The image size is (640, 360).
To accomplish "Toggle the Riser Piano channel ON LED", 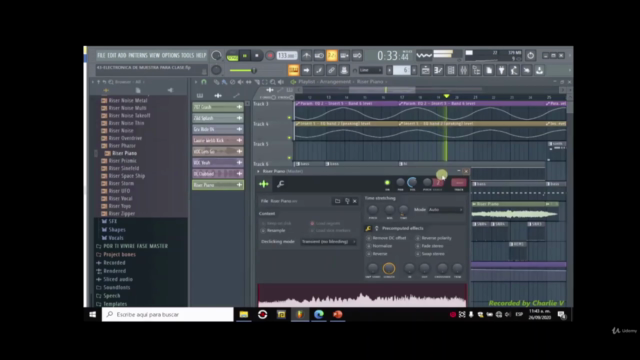I will [x=387, y=182].
